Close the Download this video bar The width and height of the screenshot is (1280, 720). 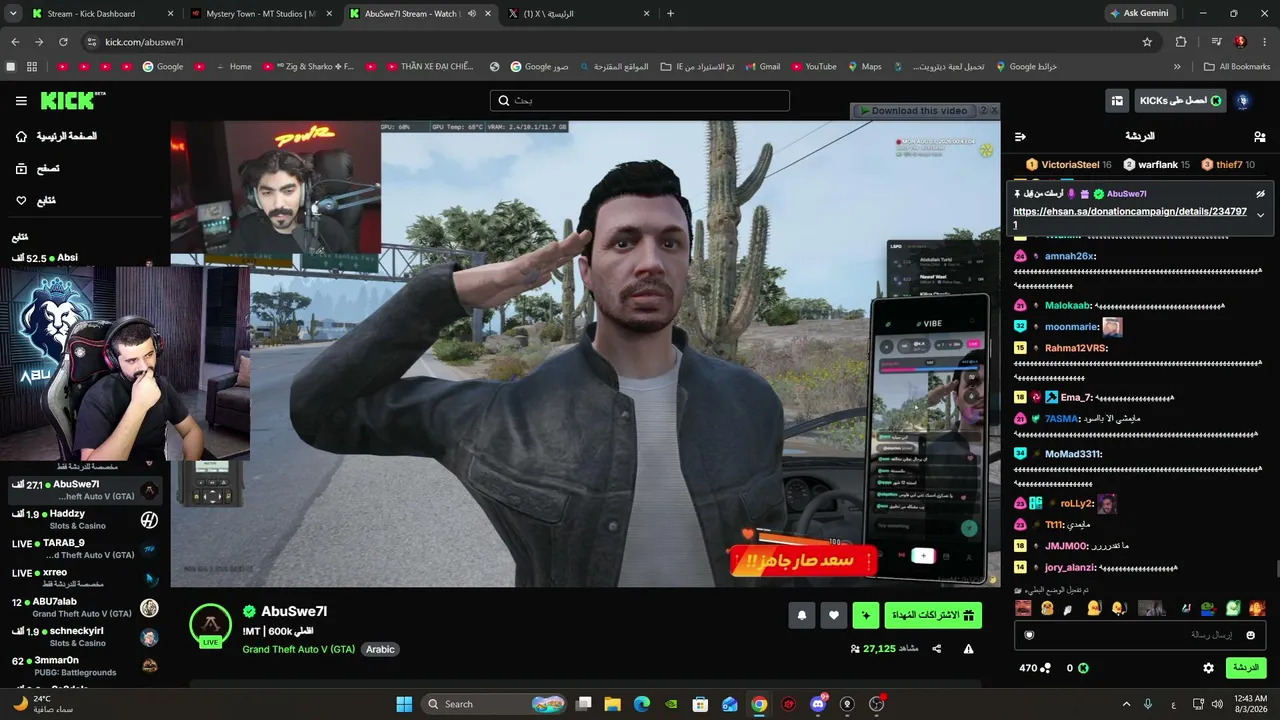993,111
